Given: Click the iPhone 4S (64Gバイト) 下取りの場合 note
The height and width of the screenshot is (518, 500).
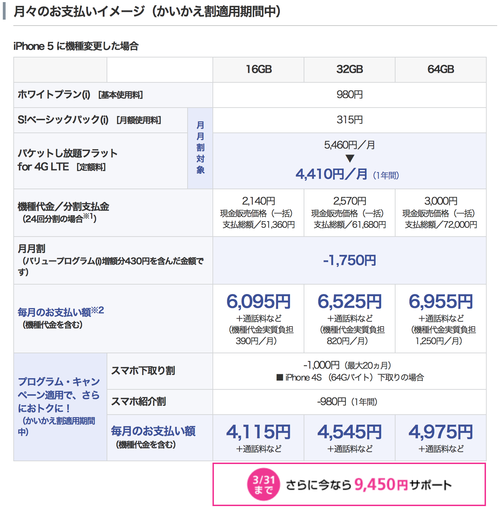Looking at the screenshot, I should (x=350, y=378).
